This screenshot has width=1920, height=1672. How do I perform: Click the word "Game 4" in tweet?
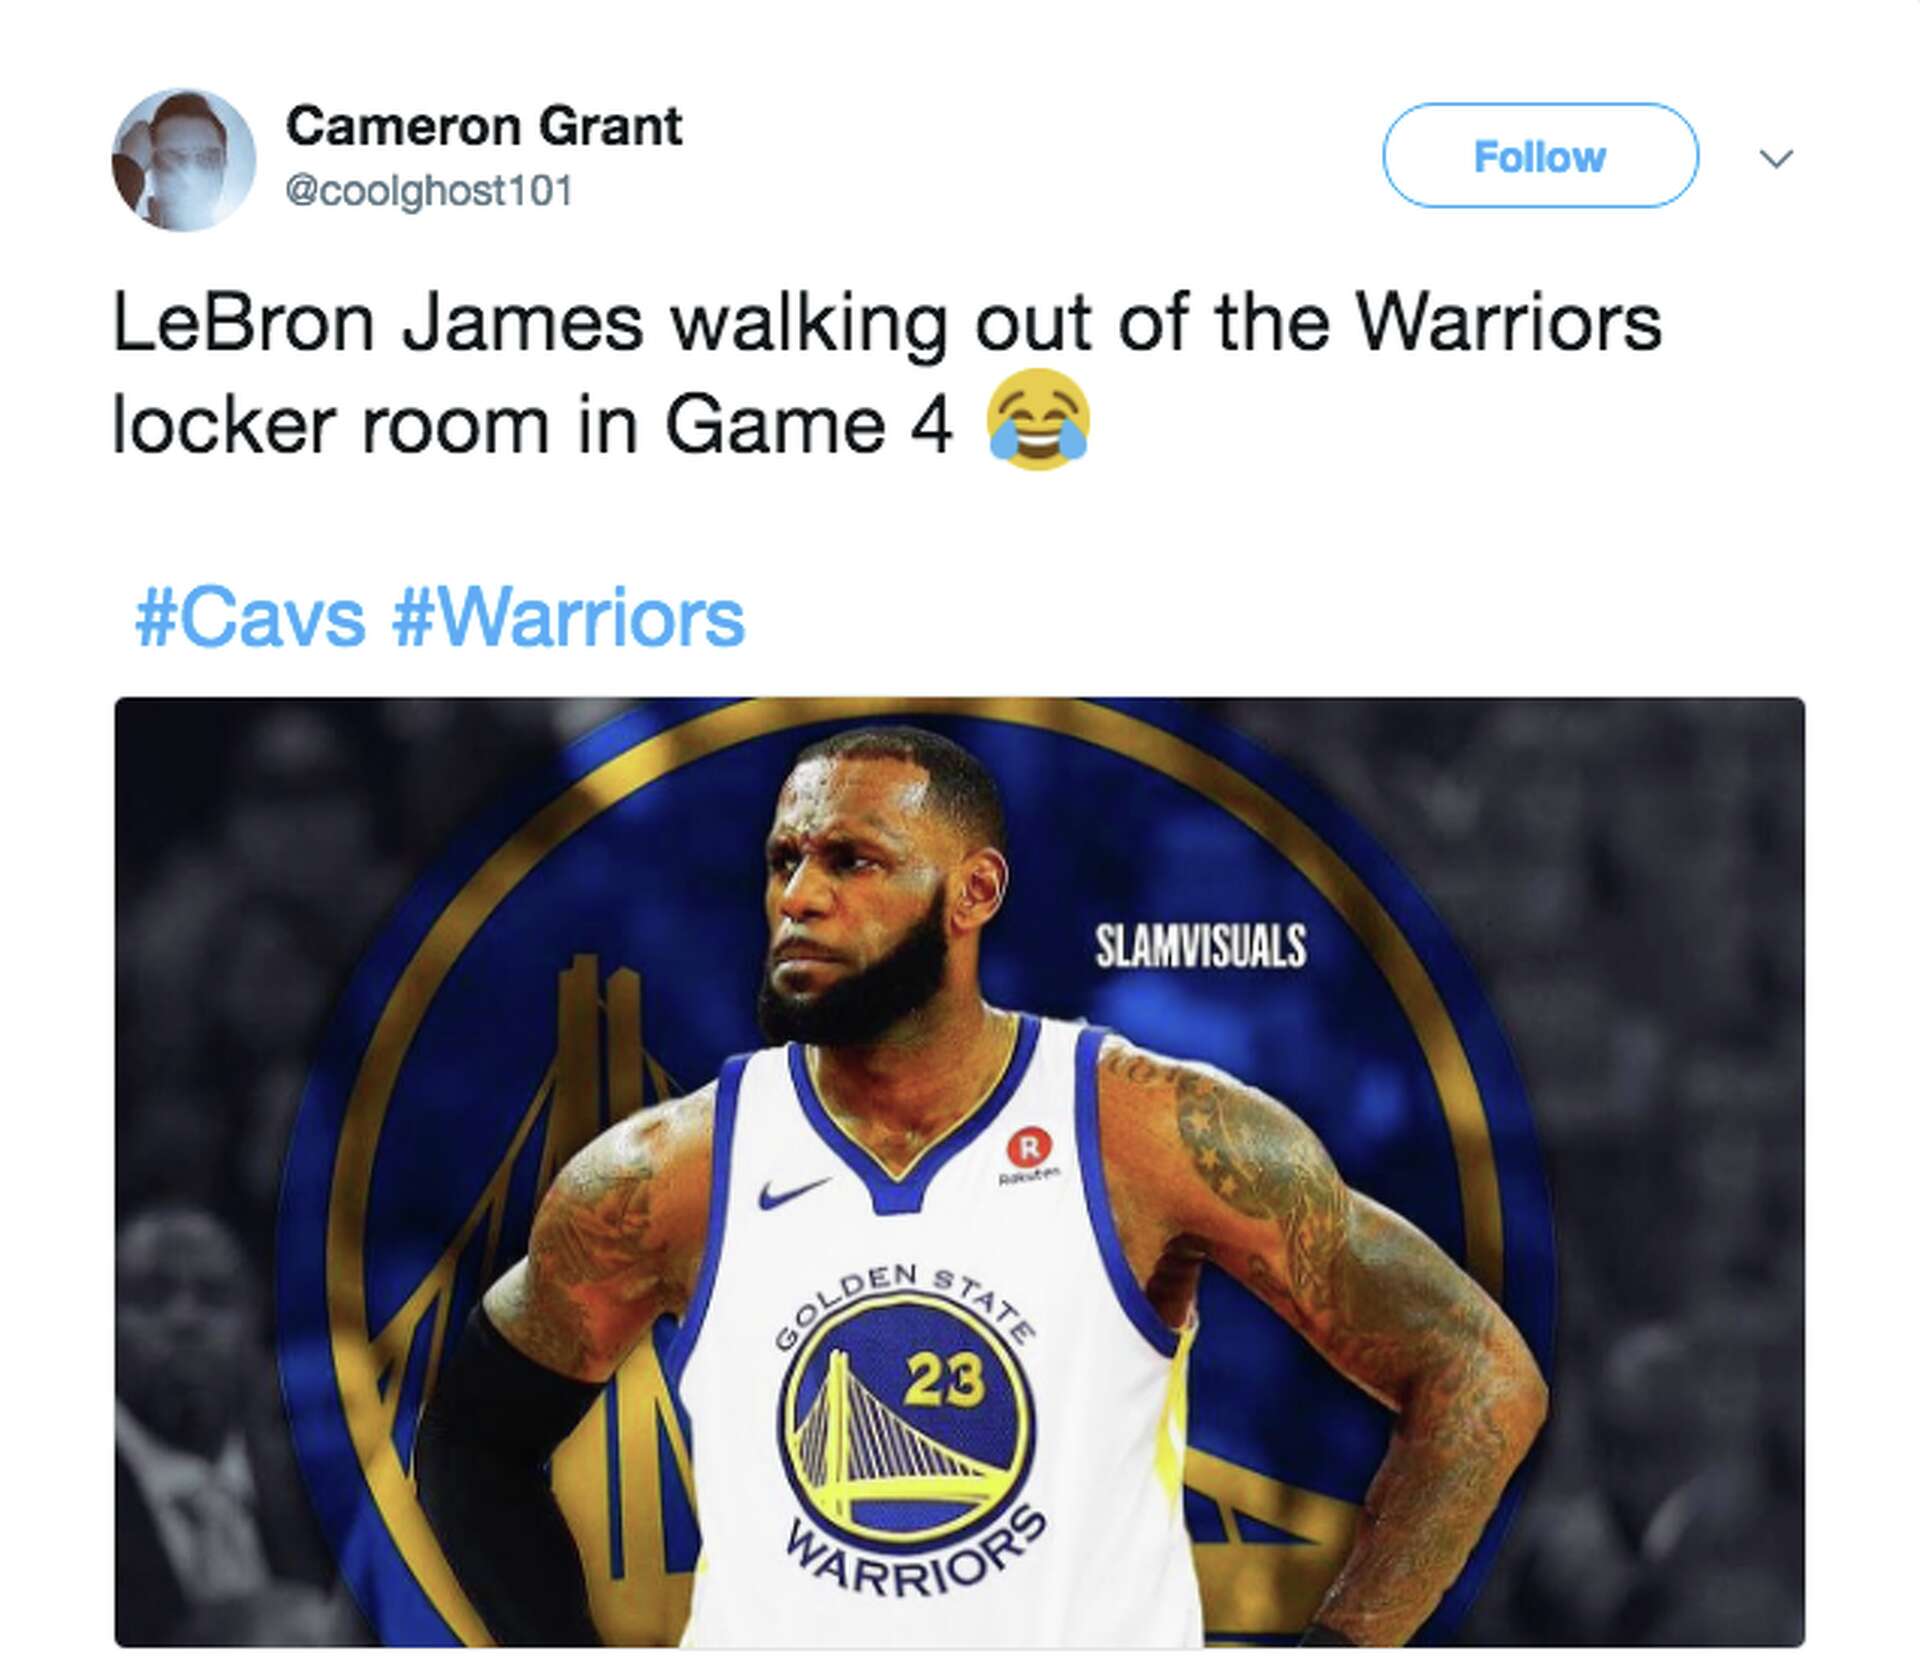click(808, 426)
